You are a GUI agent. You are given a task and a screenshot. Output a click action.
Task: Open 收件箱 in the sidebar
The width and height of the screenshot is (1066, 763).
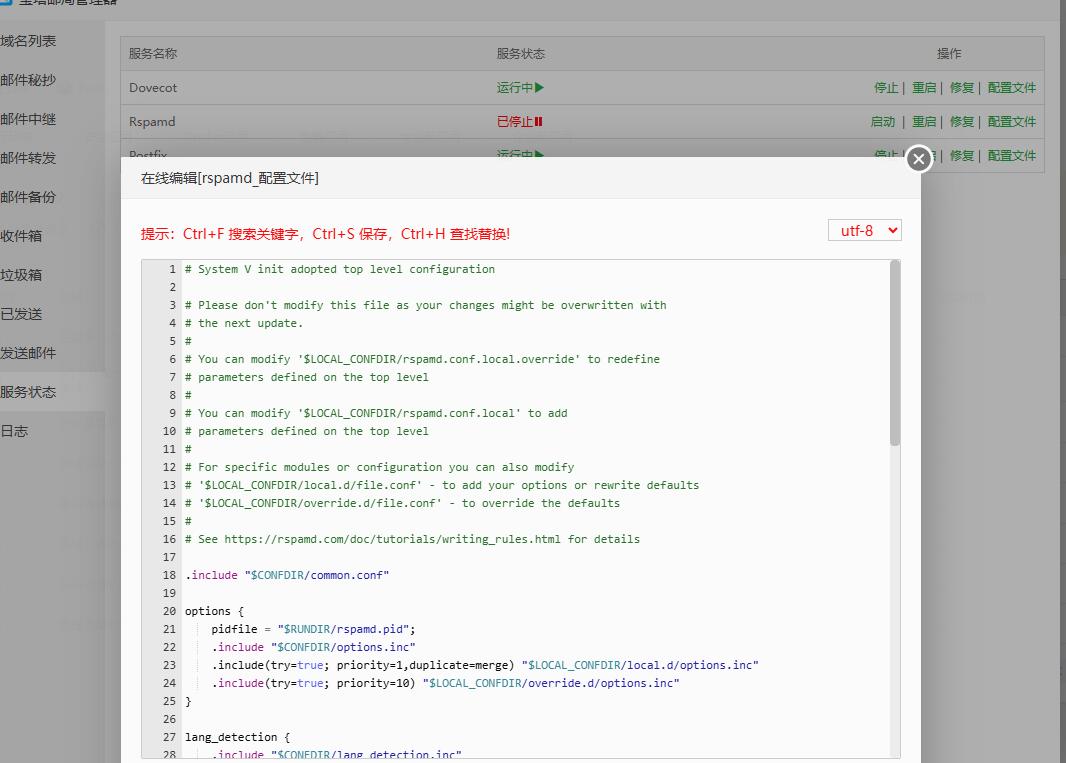[22, 236]
